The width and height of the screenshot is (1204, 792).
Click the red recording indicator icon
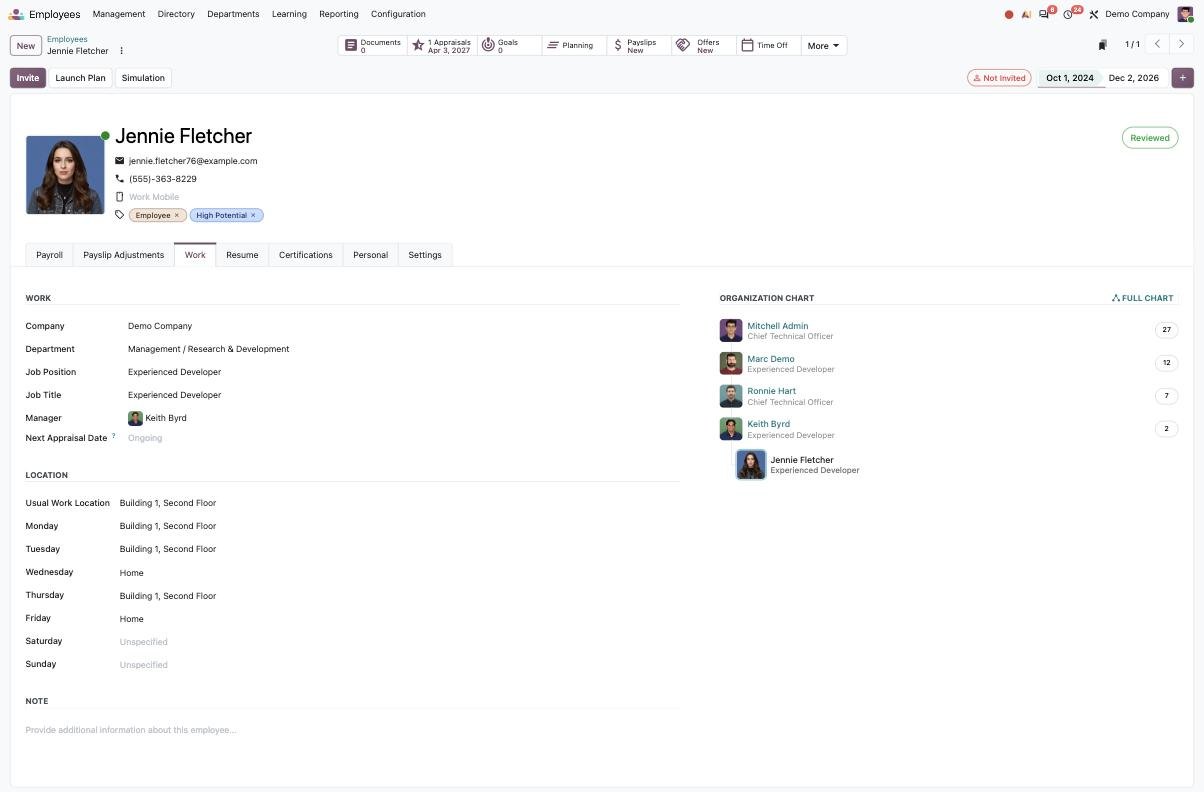[1009, 14]
